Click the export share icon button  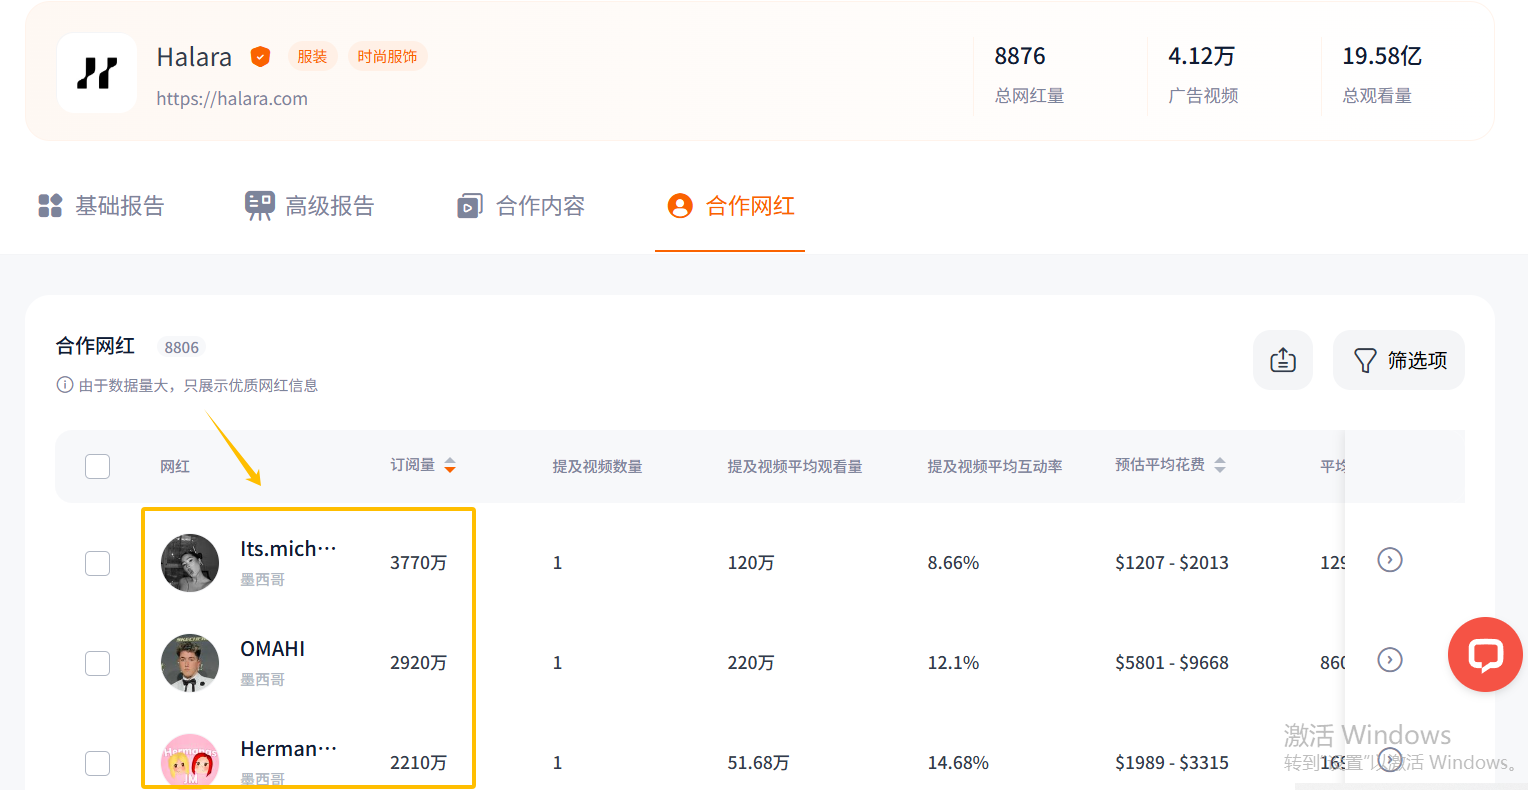coord(1282,360)
